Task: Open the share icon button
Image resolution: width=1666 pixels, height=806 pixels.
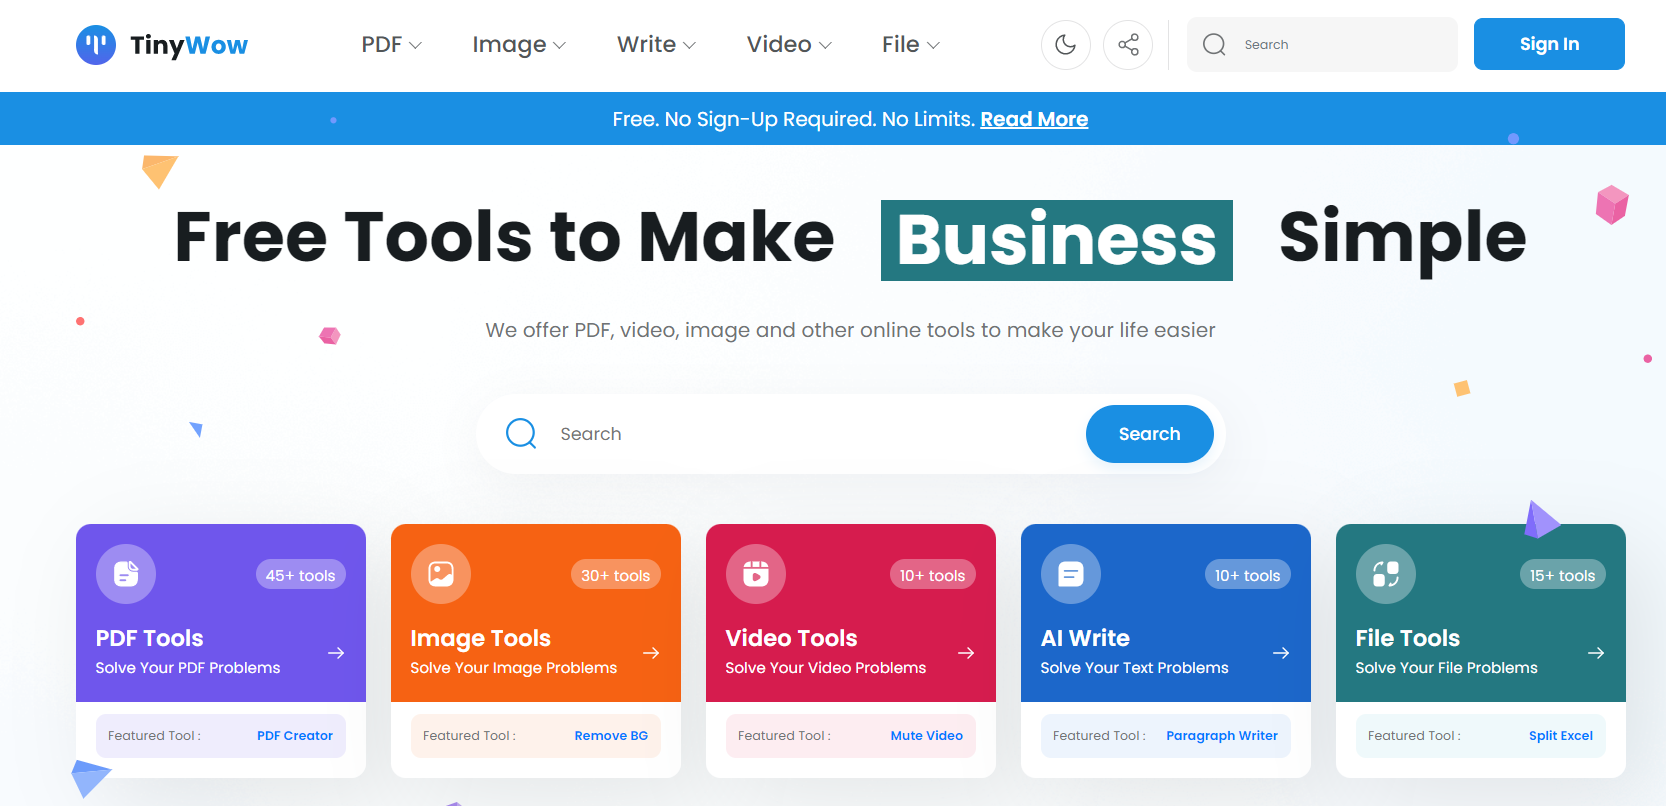Action: pos(1128,45)
